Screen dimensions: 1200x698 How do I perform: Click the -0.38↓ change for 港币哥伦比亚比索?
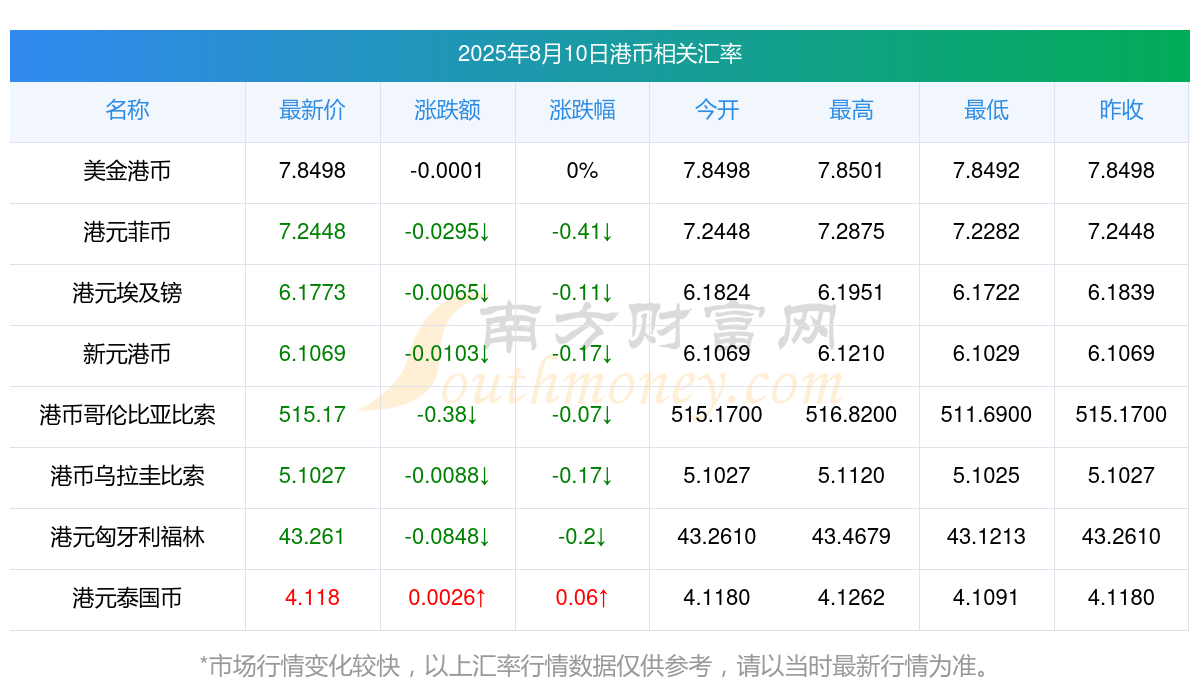447,415
